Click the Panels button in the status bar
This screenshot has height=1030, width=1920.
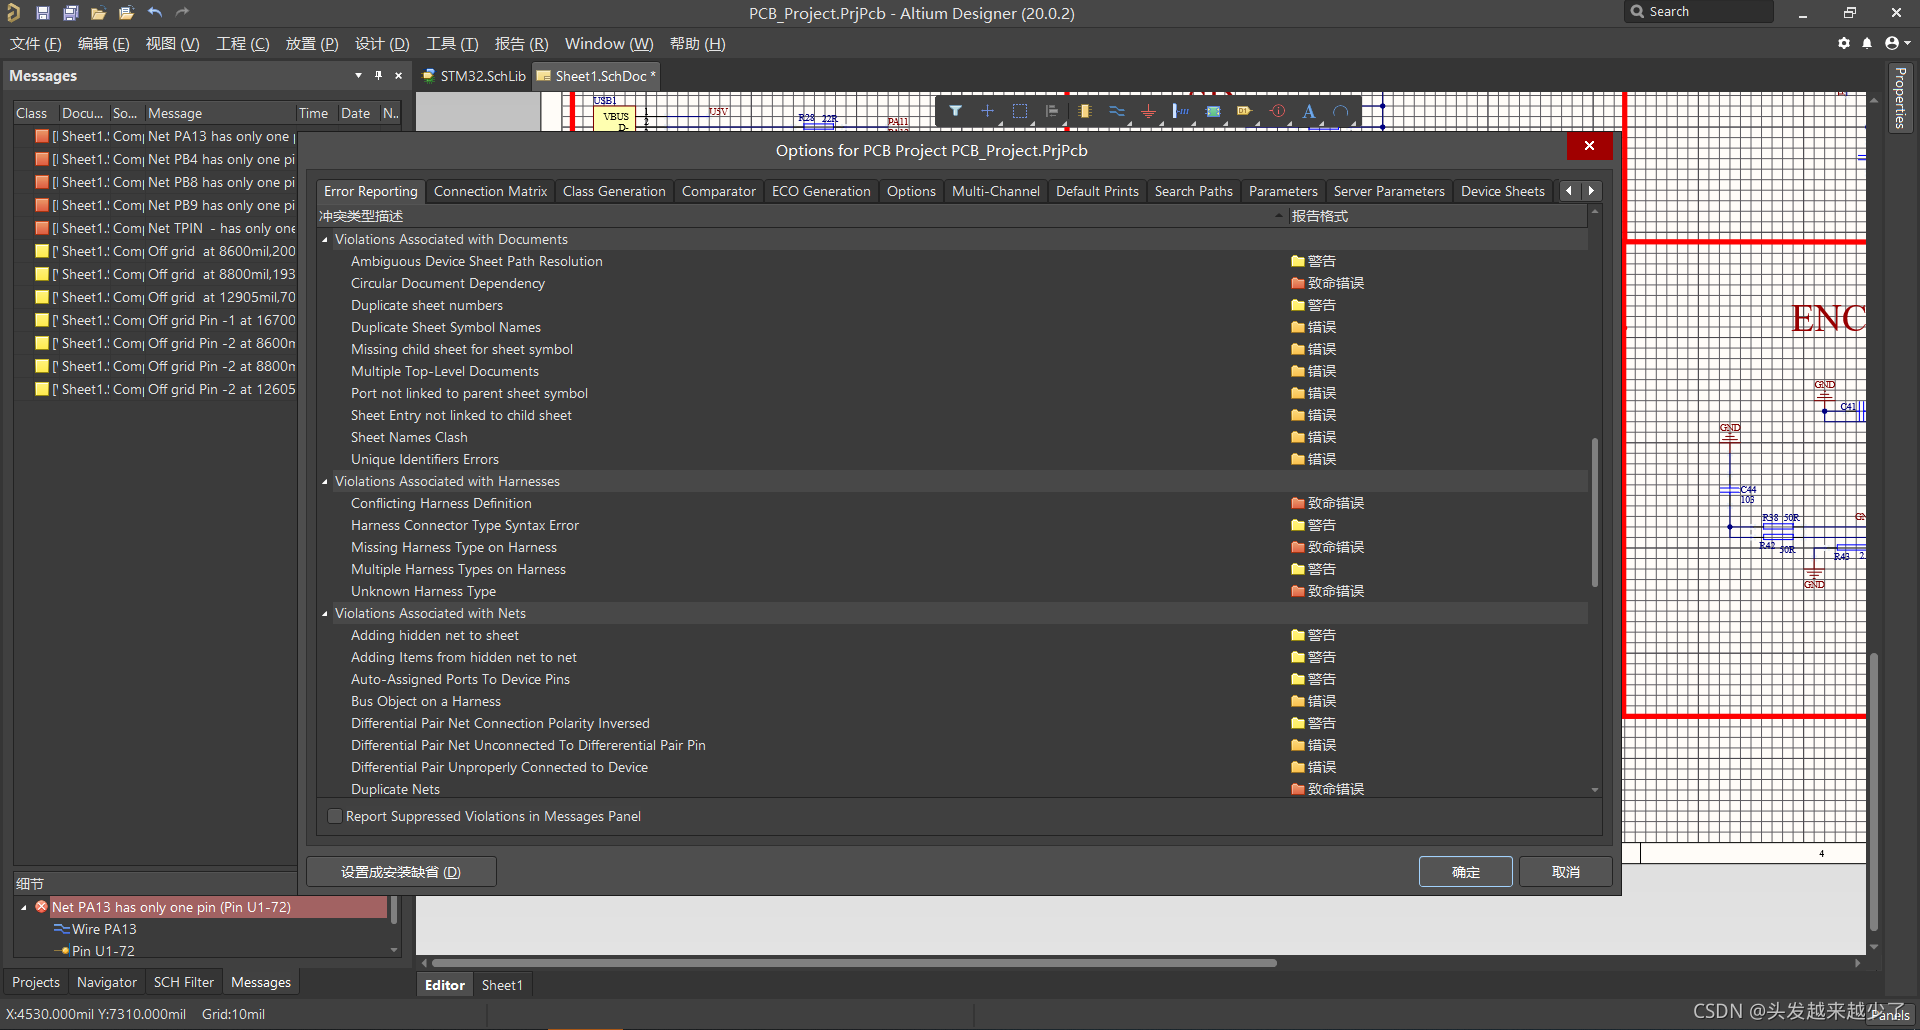1890,1014
